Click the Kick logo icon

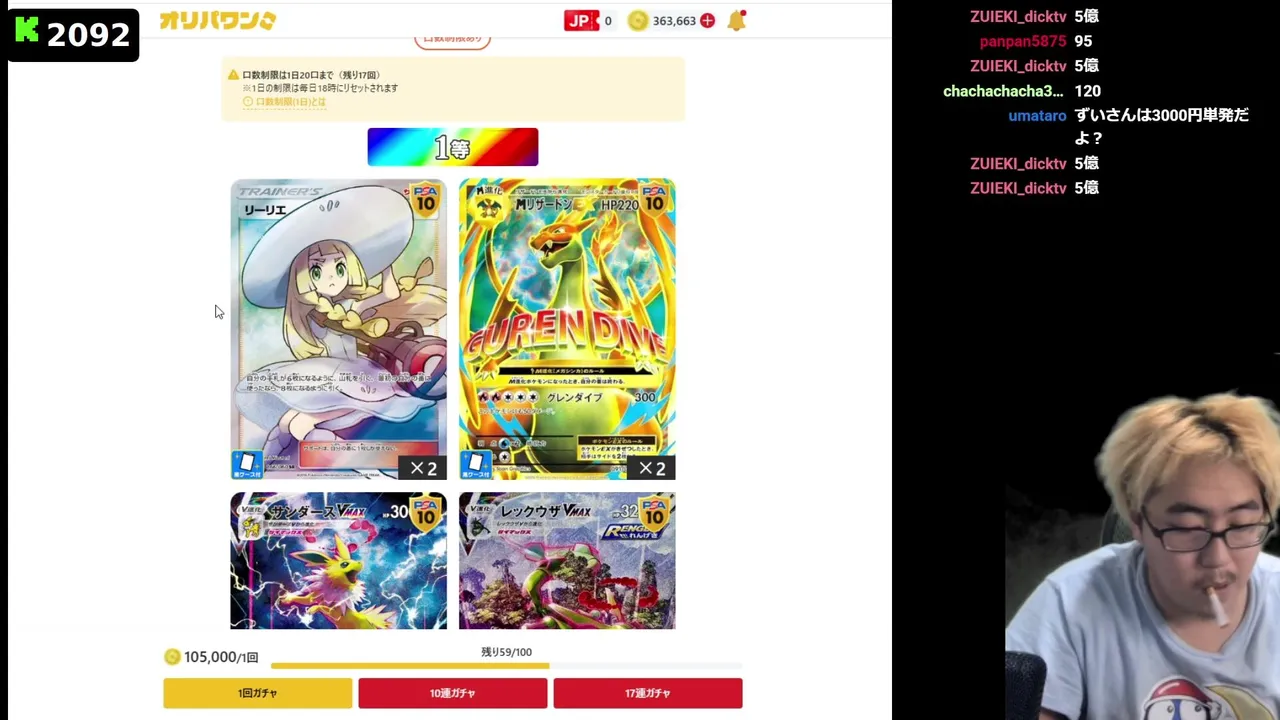point(27,31)
